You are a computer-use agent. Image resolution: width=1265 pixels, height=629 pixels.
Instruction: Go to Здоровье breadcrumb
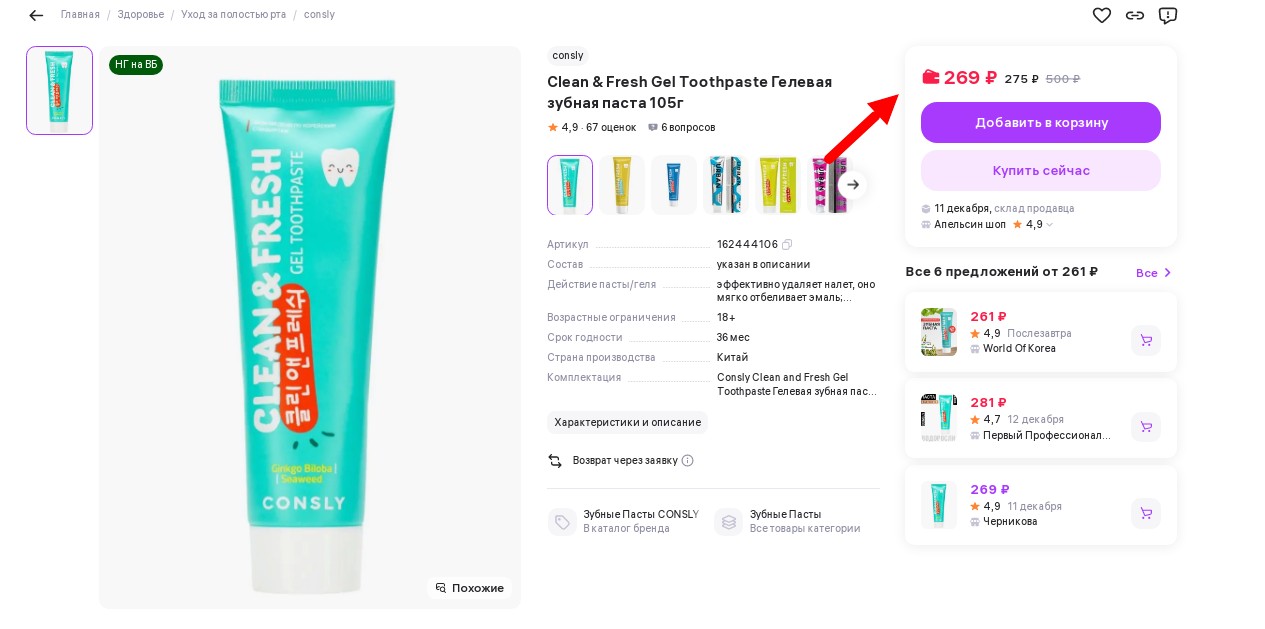[140, 15]
